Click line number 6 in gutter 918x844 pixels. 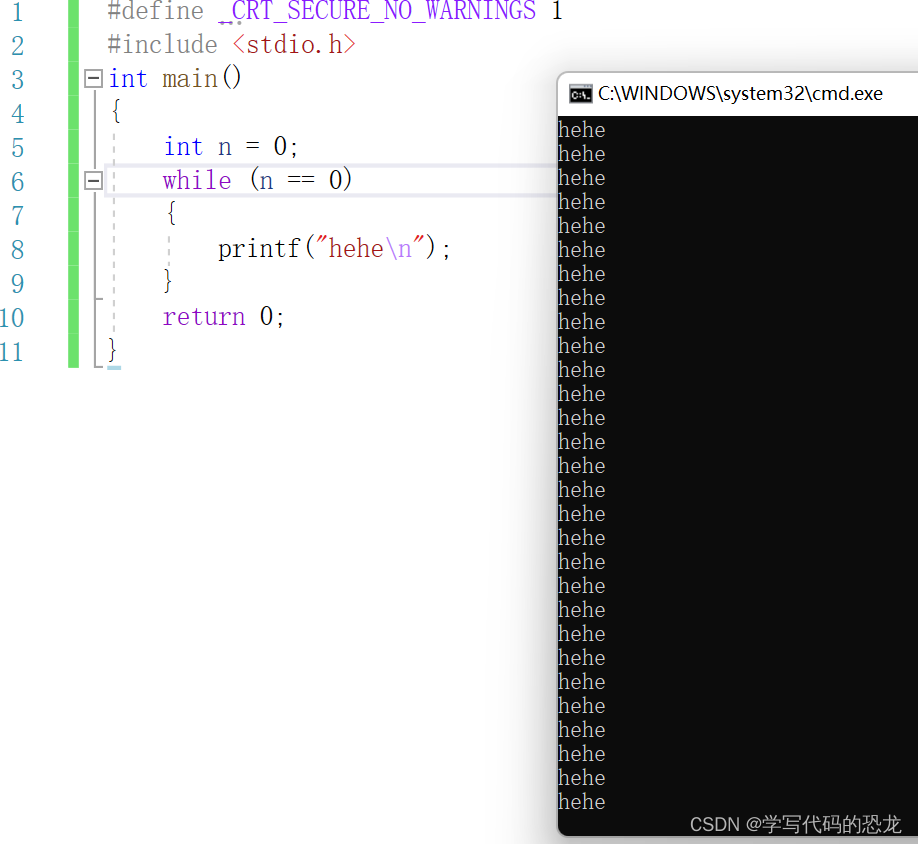coord(18,181)
